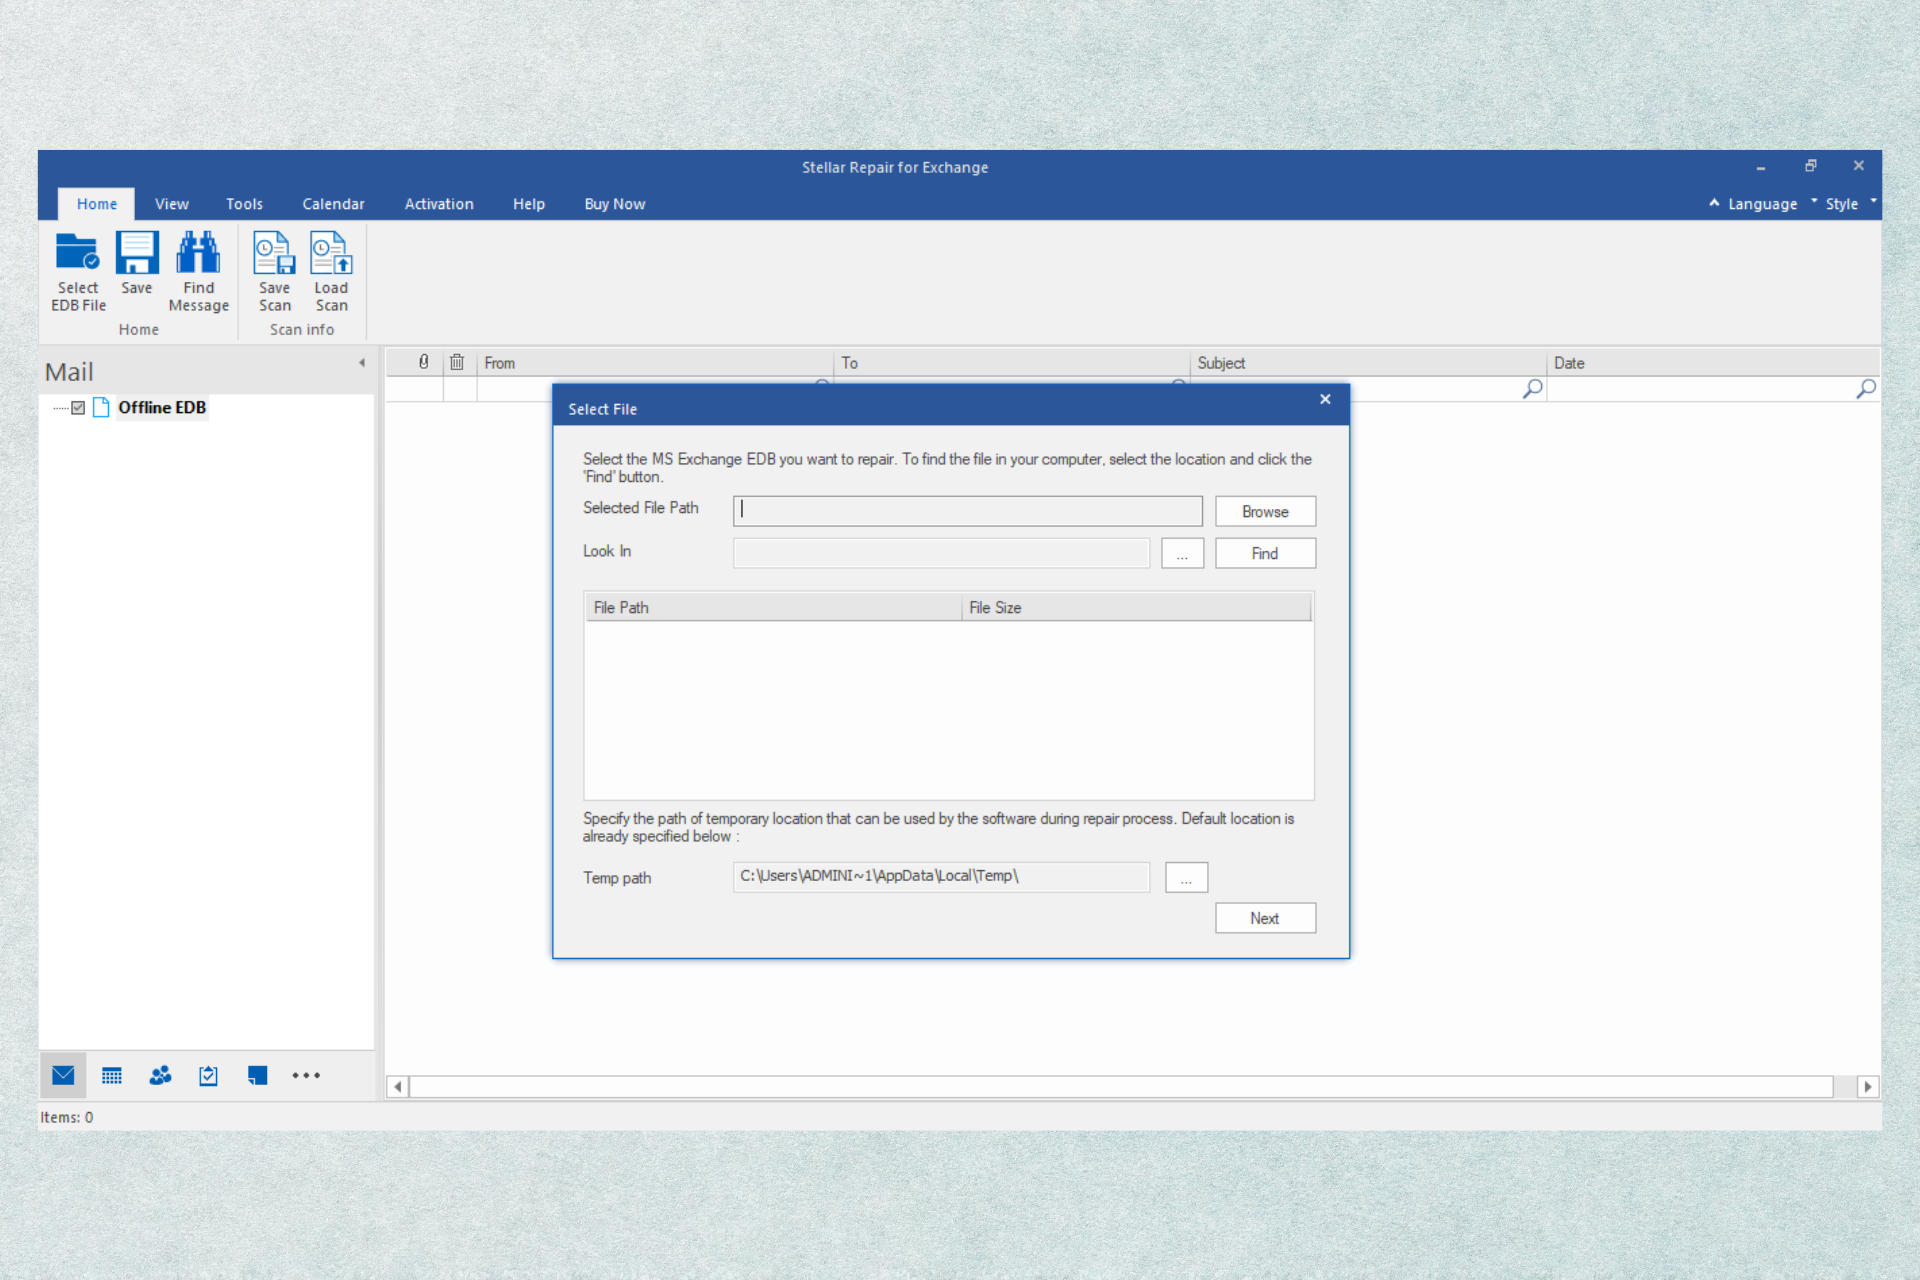
Task: Open Contacts view people icon
Action: click(160, 1076)
